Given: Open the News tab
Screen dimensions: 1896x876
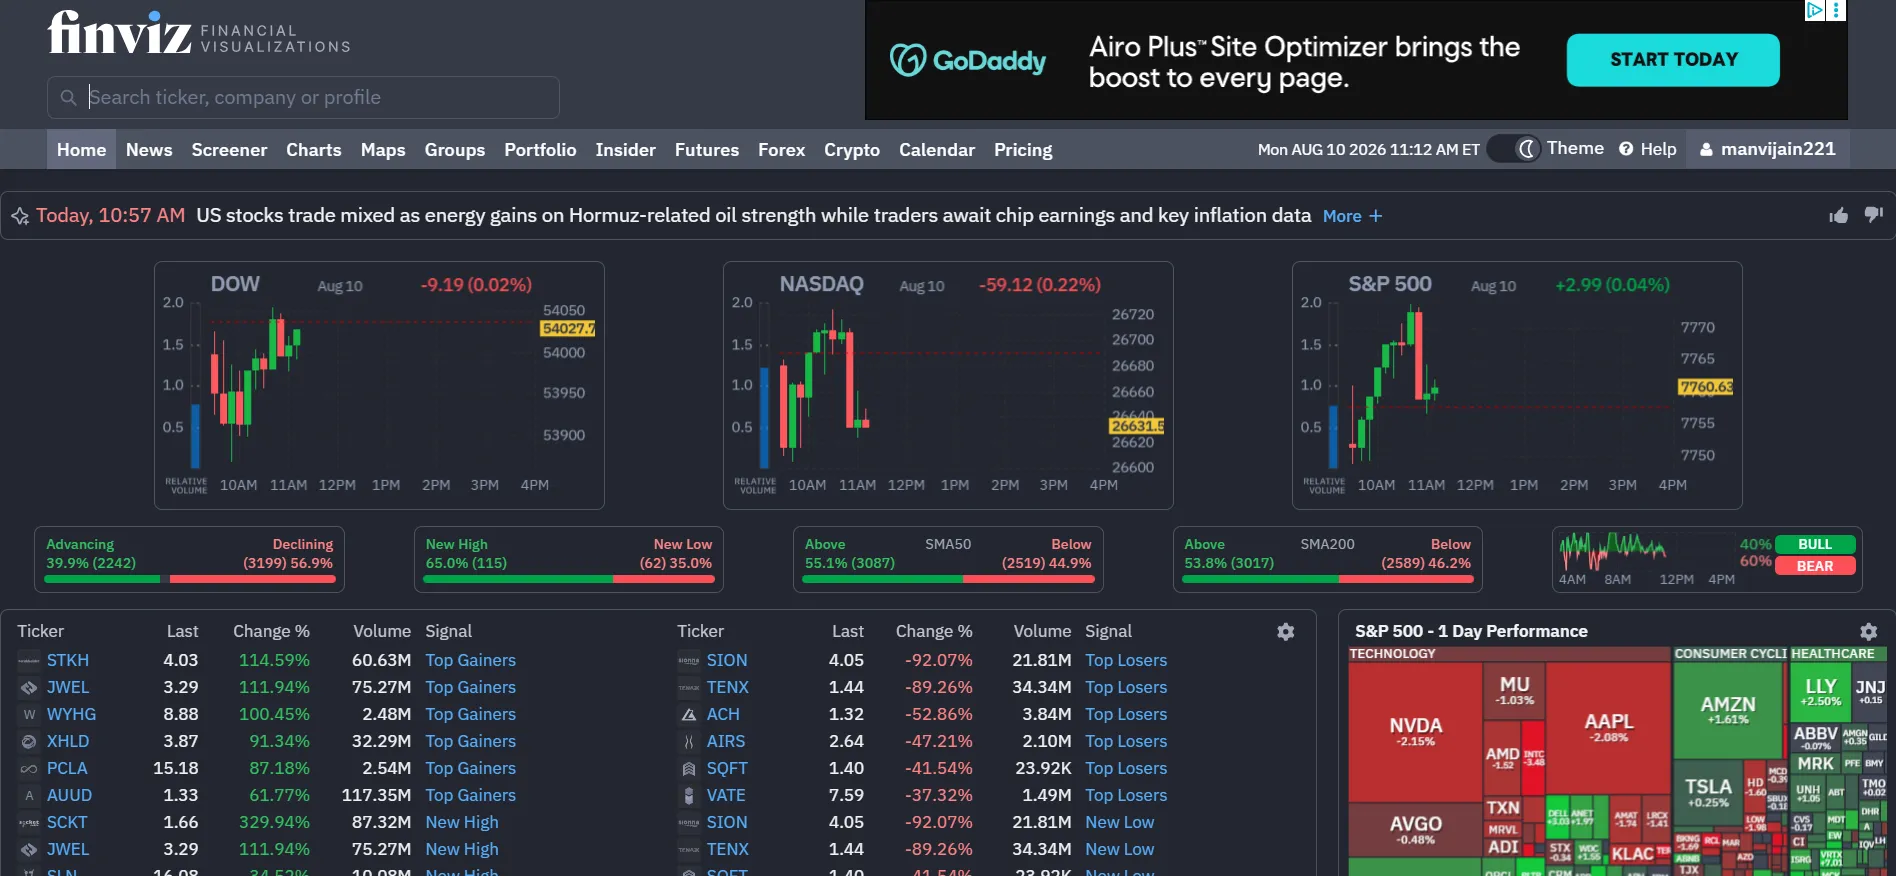Looking at the screenshot, I should point(149,150).
